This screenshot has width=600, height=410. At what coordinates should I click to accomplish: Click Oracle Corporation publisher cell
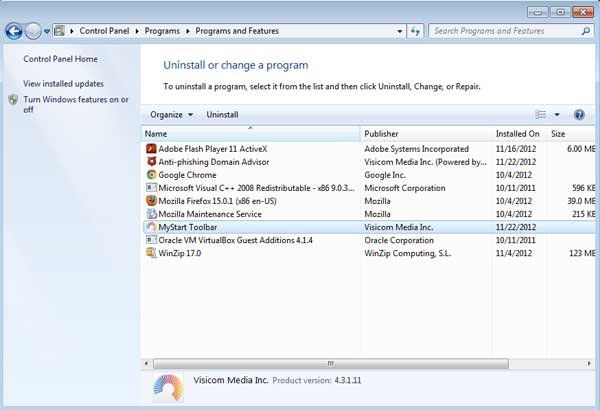(399, 240)
